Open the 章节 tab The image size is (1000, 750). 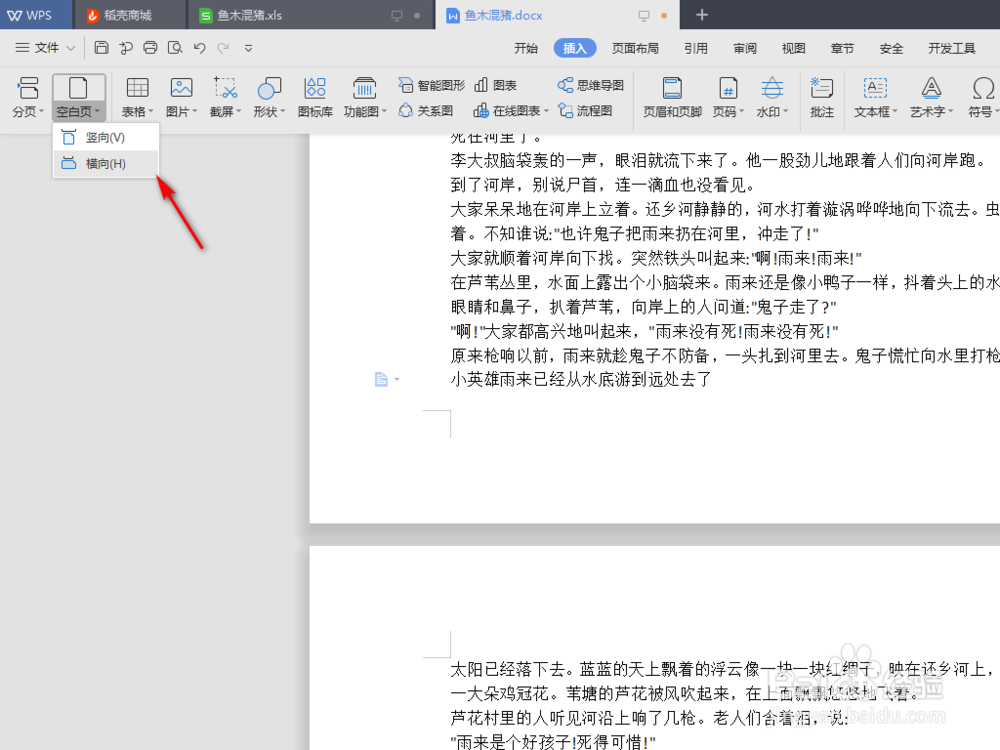(842, 48)
